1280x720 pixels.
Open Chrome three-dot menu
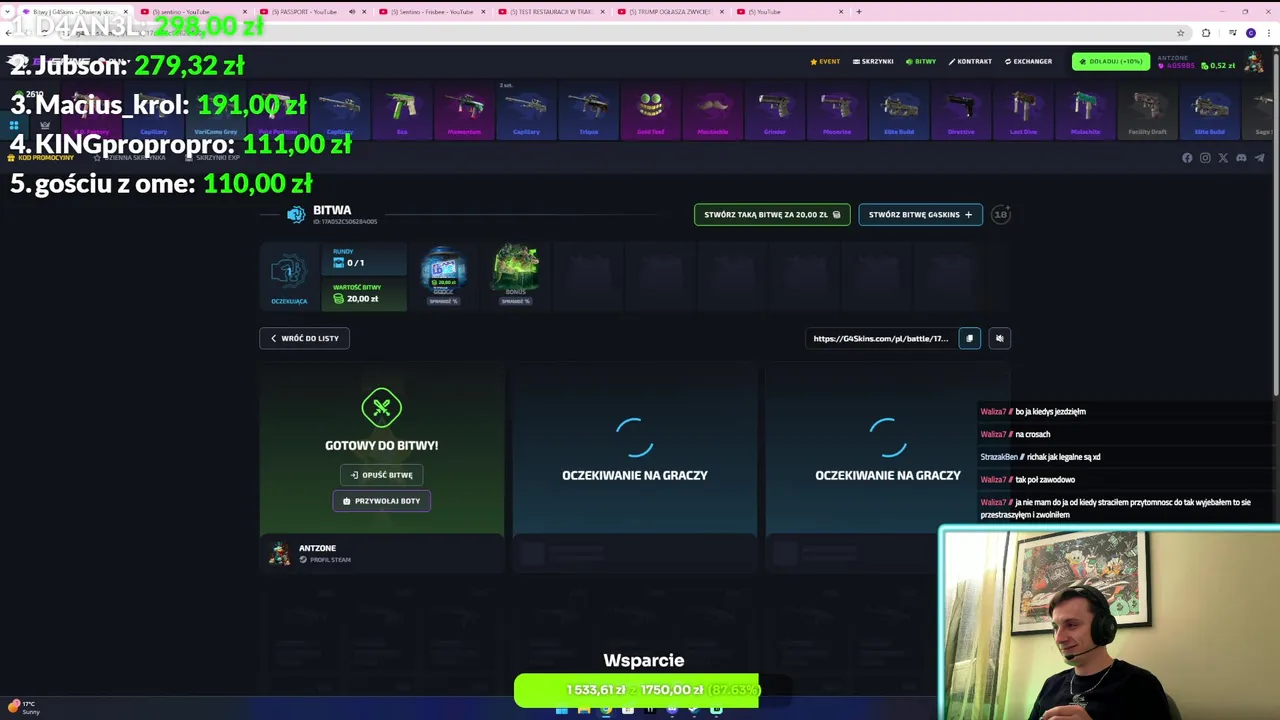click(1269, 33)
